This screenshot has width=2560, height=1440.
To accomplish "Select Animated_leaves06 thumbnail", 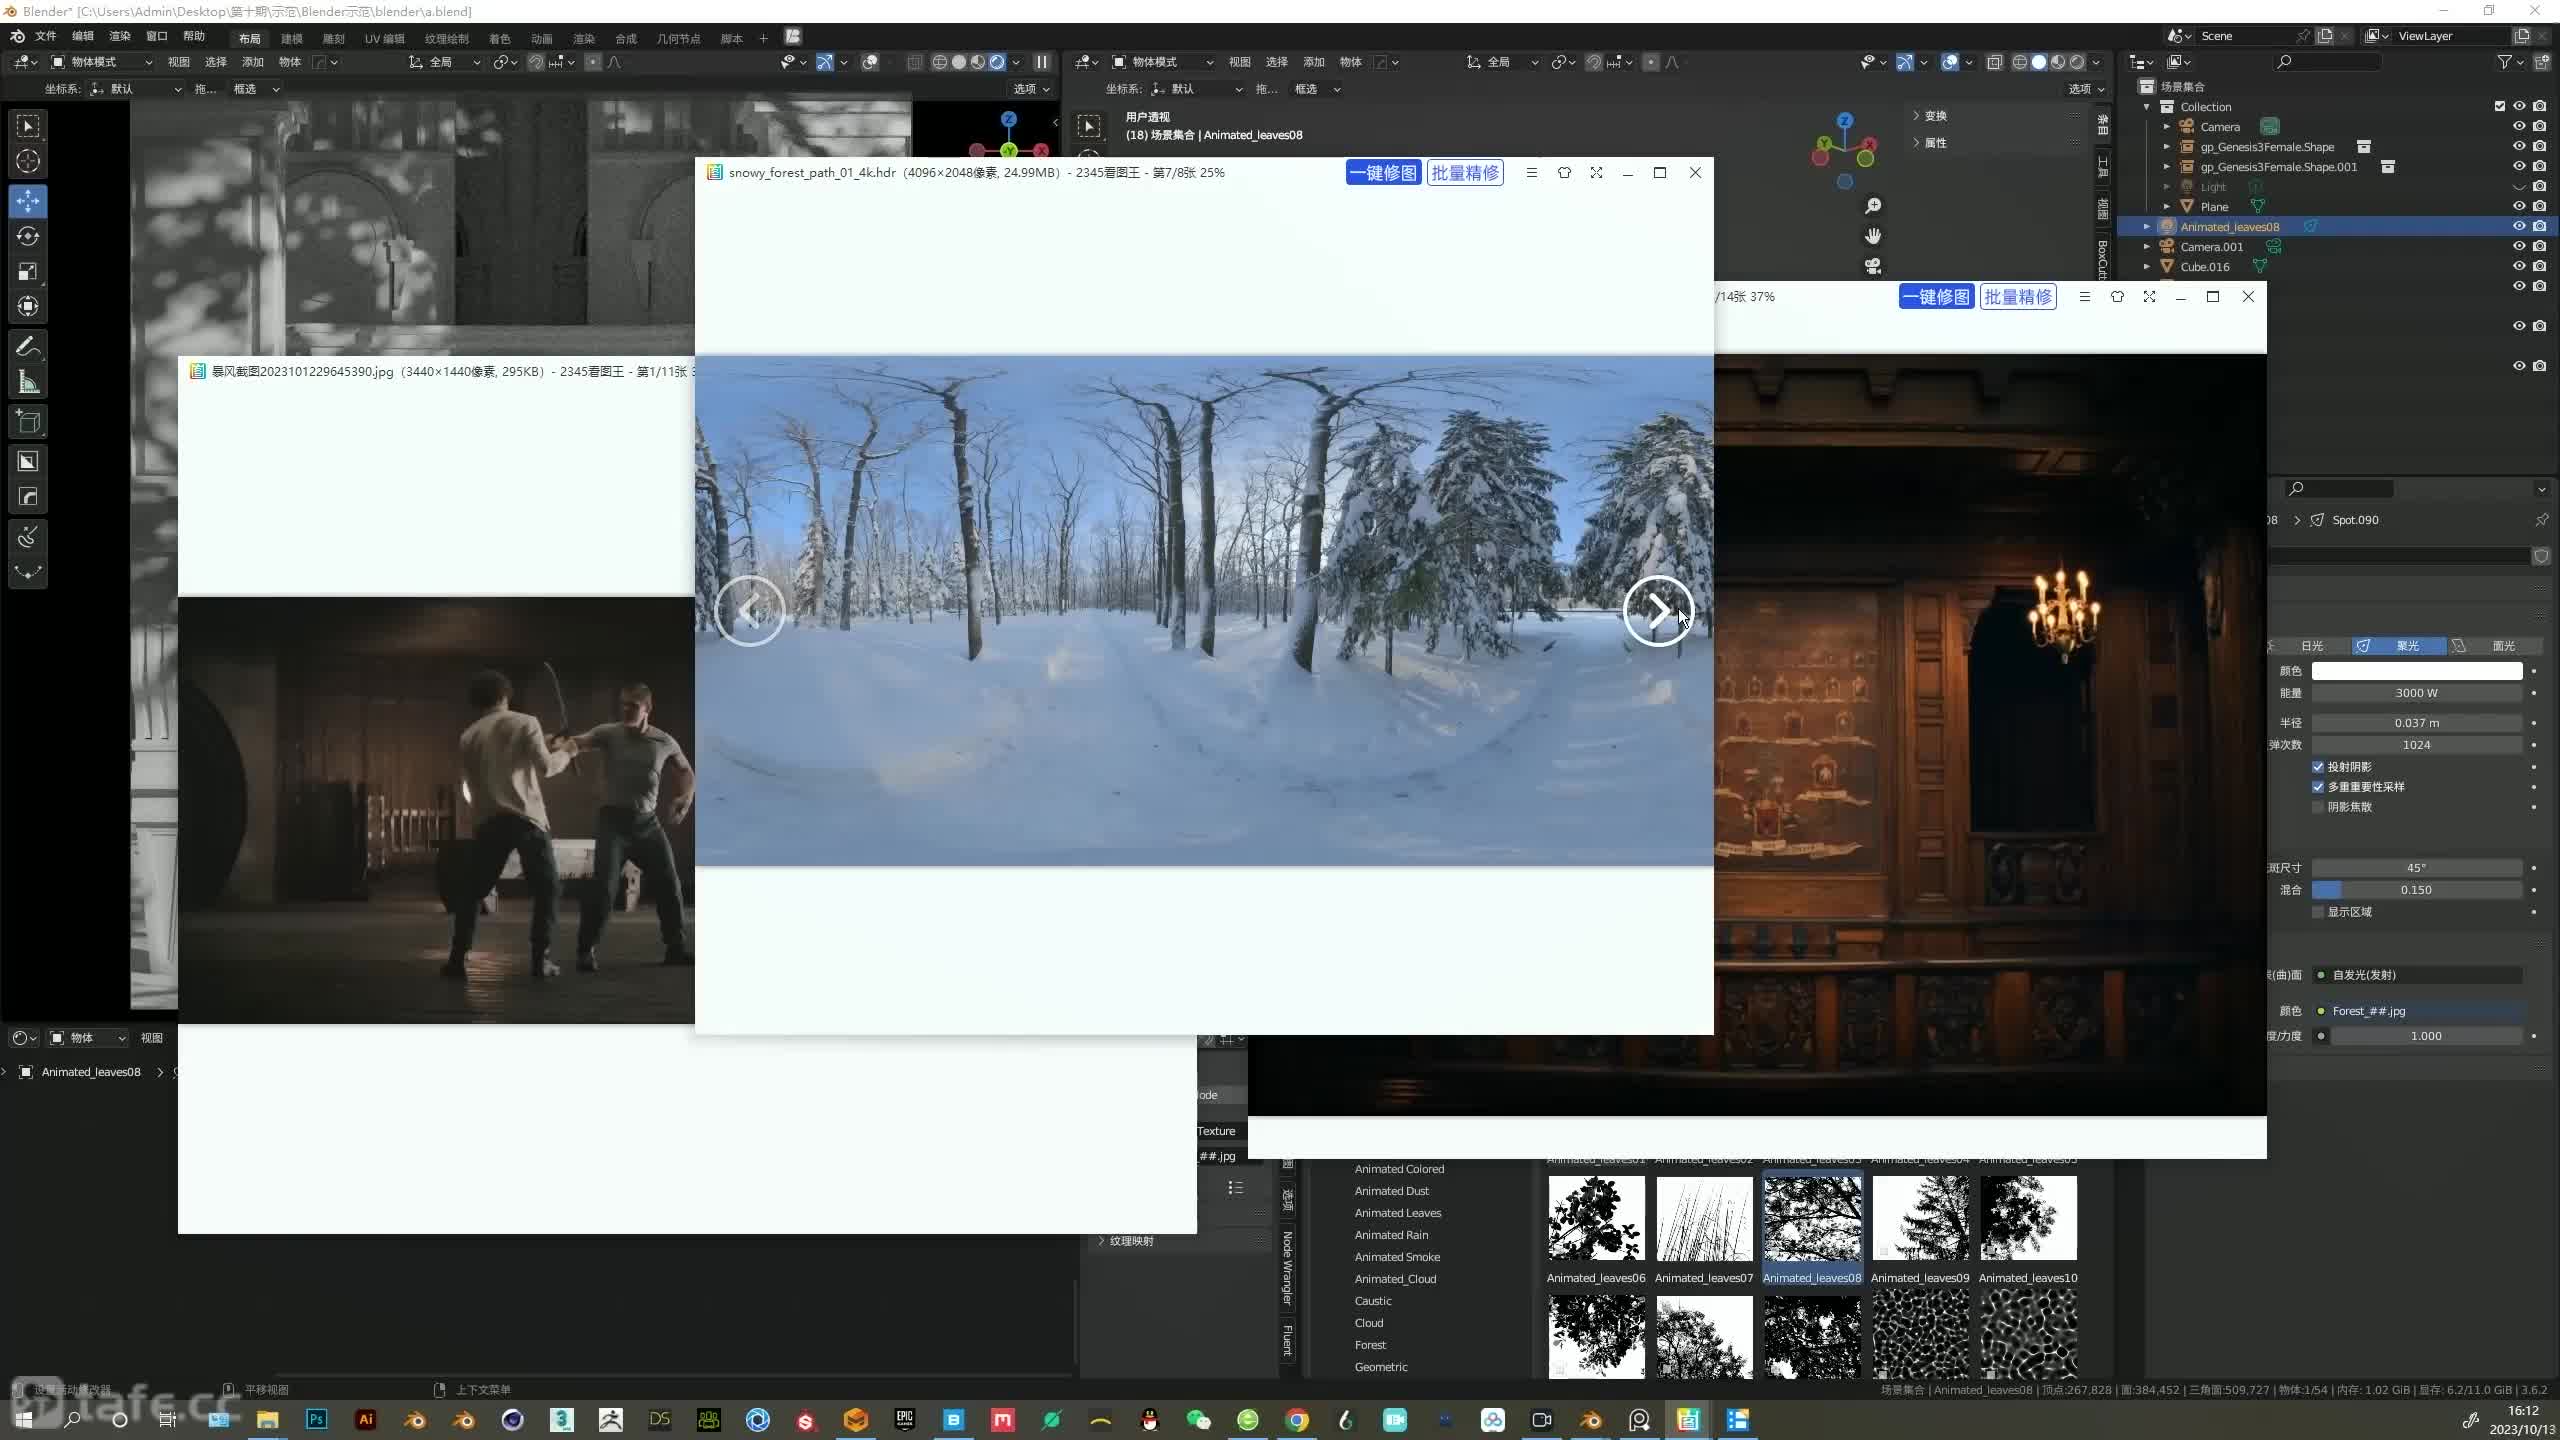I will pyautogui.click(x=1596, y=1218).
